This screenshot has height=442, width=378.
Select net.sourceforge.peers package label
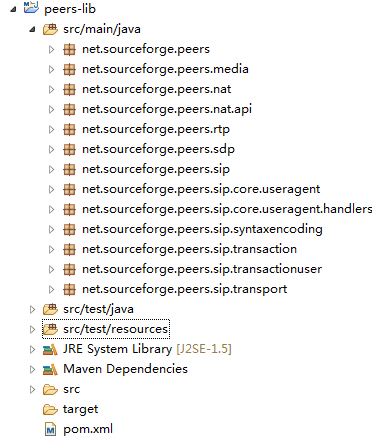(x=146, y=50)
